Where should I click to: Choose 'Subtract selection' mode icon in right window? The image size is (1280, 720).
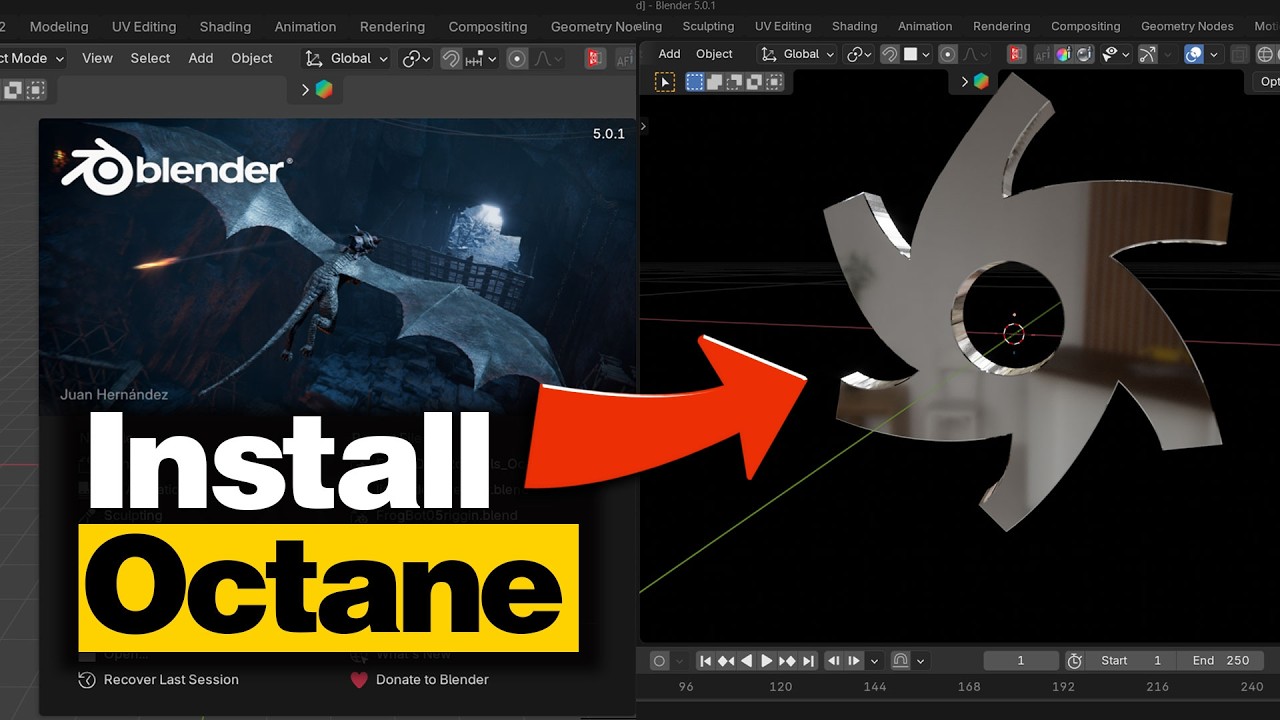[733, 82]
